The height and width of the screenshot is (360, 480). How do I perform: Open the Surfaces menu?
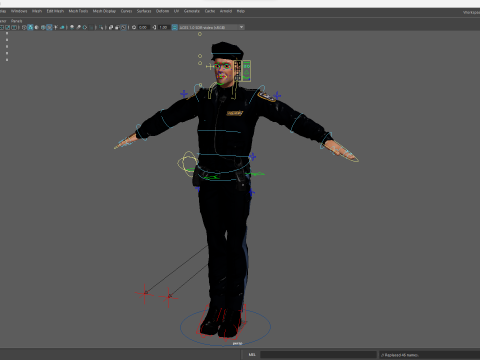(144, 11)
